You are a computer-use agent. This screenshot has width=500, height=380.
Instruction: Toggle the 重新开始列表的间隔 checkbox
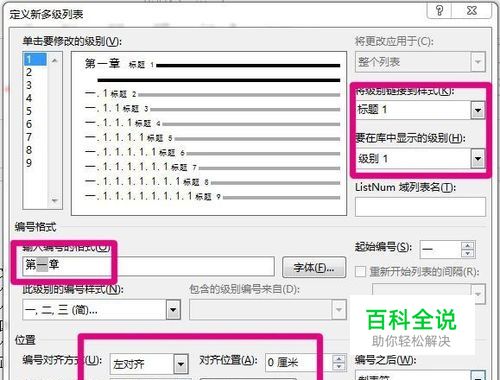click(x=360, y=272)
